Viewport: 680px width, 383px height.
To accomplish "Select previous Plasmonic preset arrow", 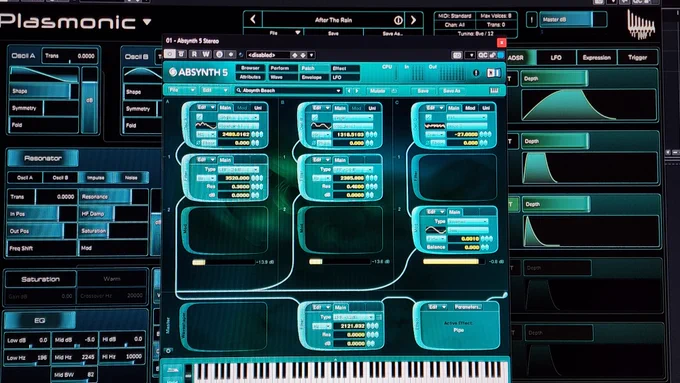I will click(253, 20).
